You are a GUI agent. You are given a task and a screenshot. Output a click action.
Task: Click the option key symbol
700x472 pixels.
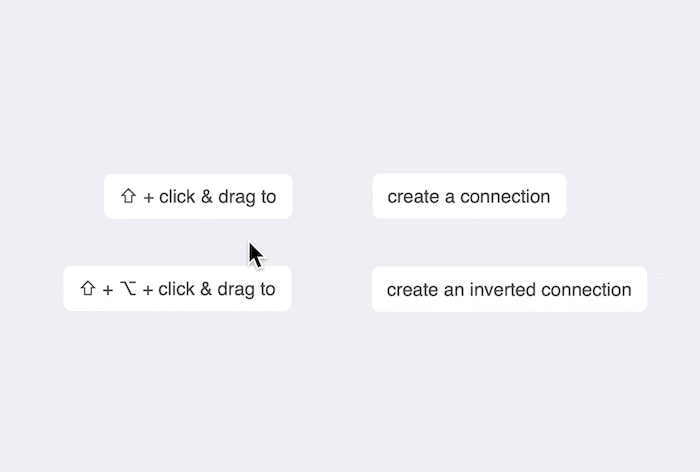click(x=127, y=289)
